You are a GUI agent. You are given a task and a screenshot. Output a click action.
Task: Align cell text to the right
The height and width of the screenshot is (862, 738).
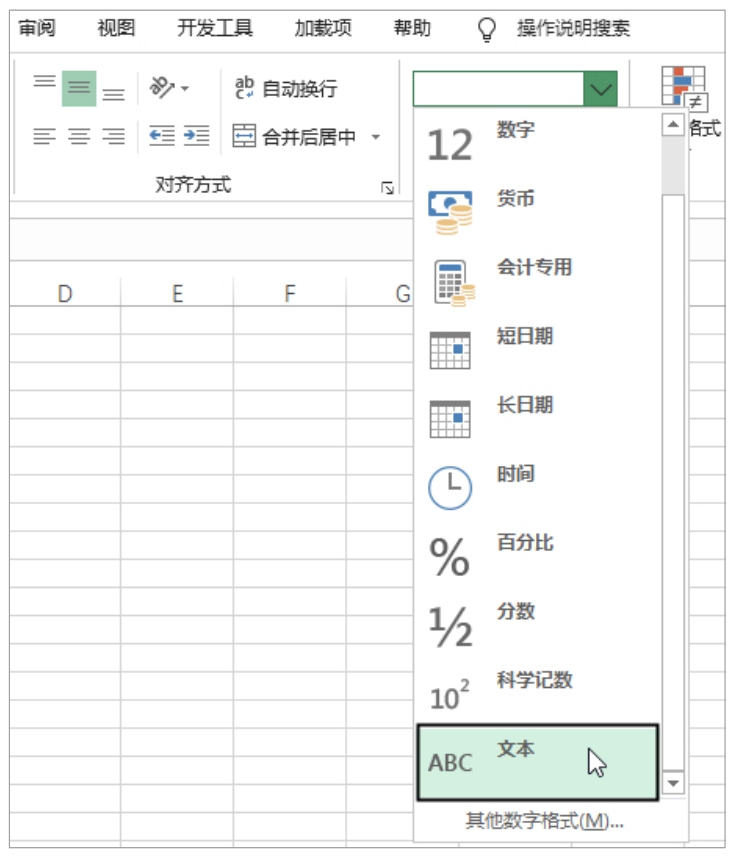114,137
